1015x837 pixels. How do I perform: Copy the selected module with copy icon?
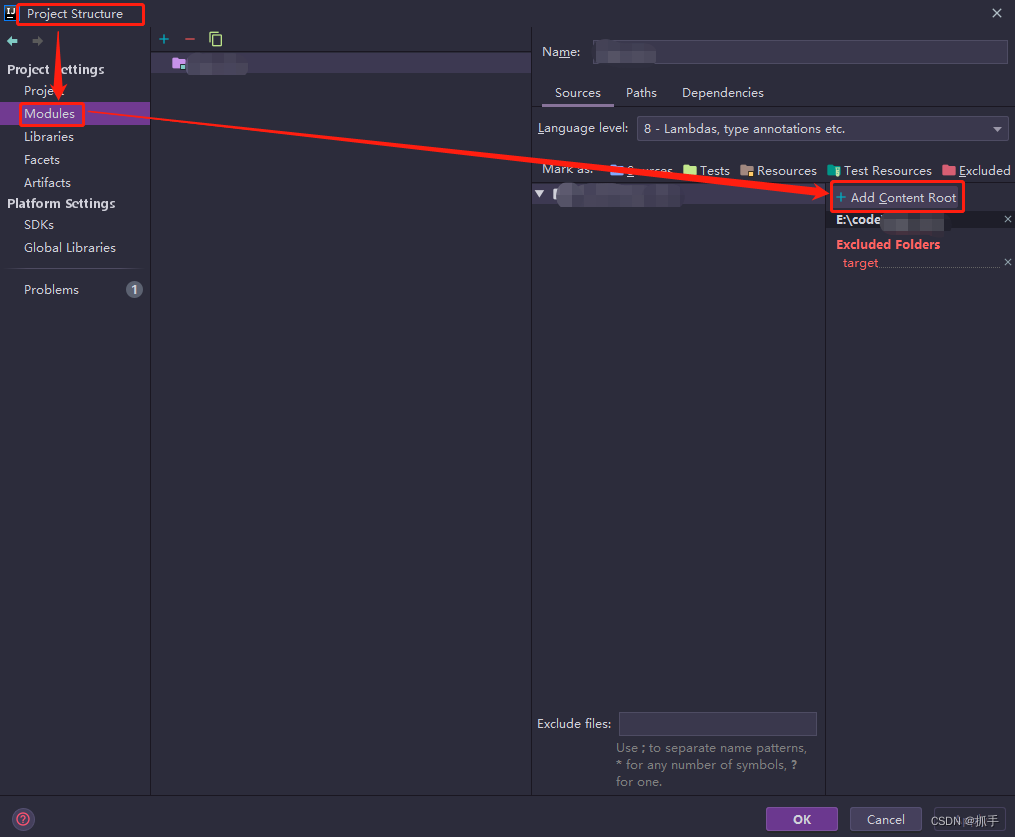[x=216, y=39]
